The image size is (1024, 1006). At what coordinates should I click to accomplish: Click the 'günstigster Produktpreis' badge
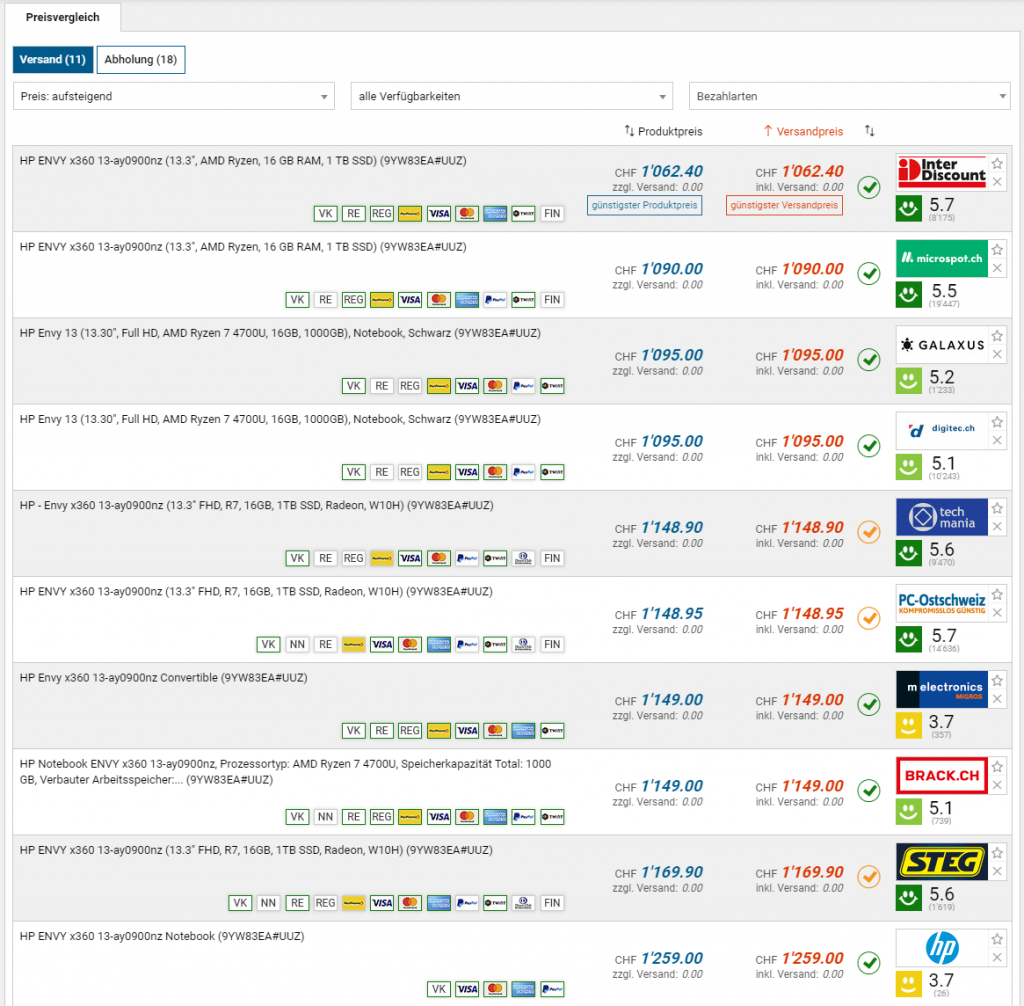pos(644,205)
